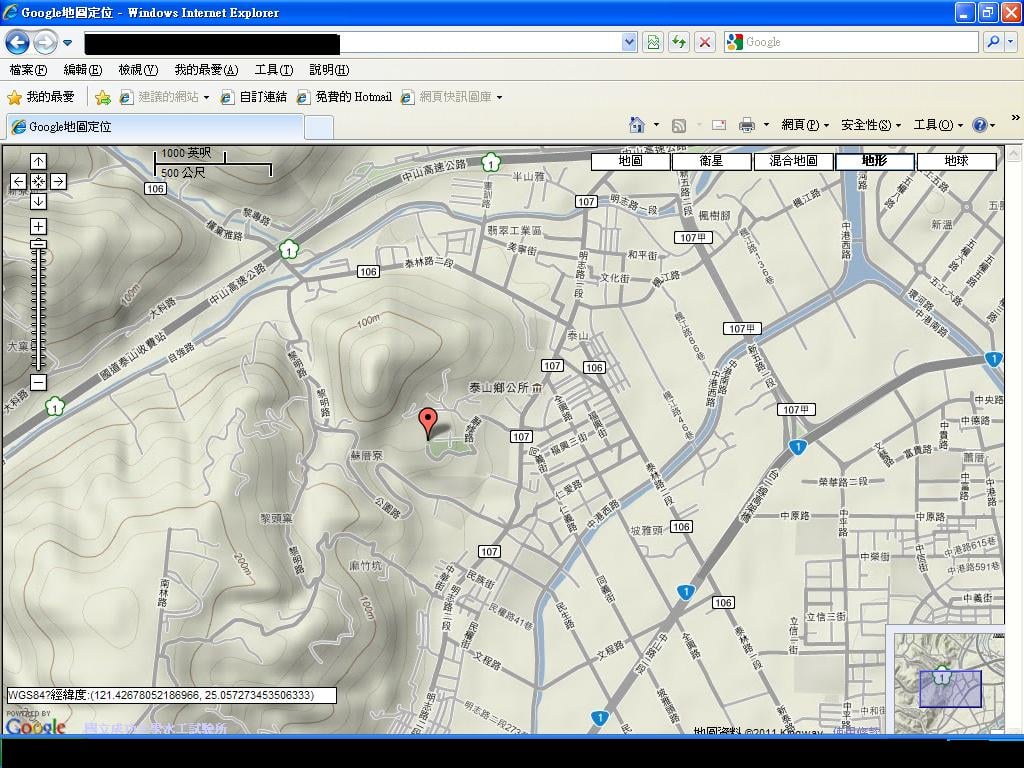Screen dimensions: 1024x768
Task: Switch map view to 混合地圖 (hybrid)
Action: [793, 161]
